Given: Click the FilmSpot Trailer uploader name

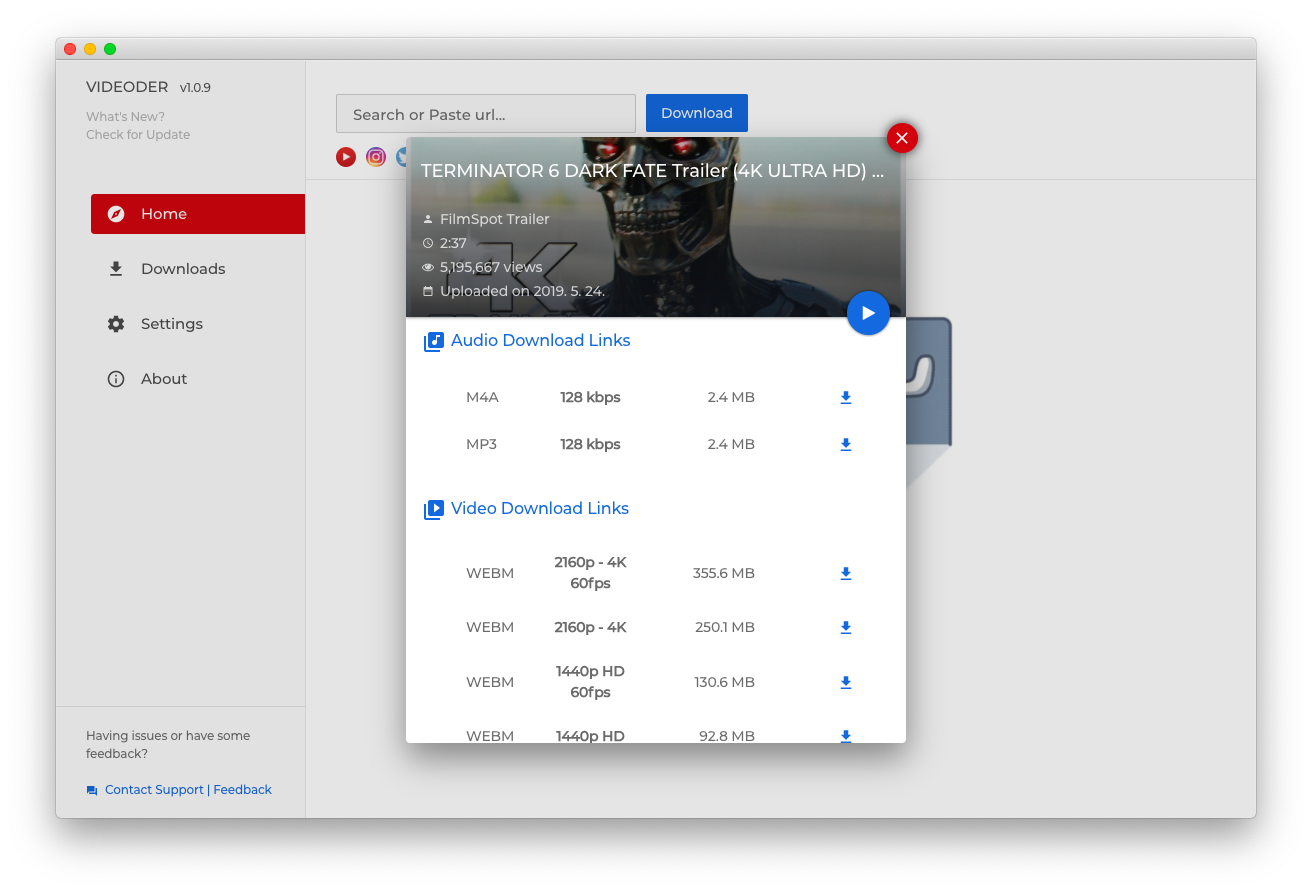Looking at the screenshot, I should 495,219.
